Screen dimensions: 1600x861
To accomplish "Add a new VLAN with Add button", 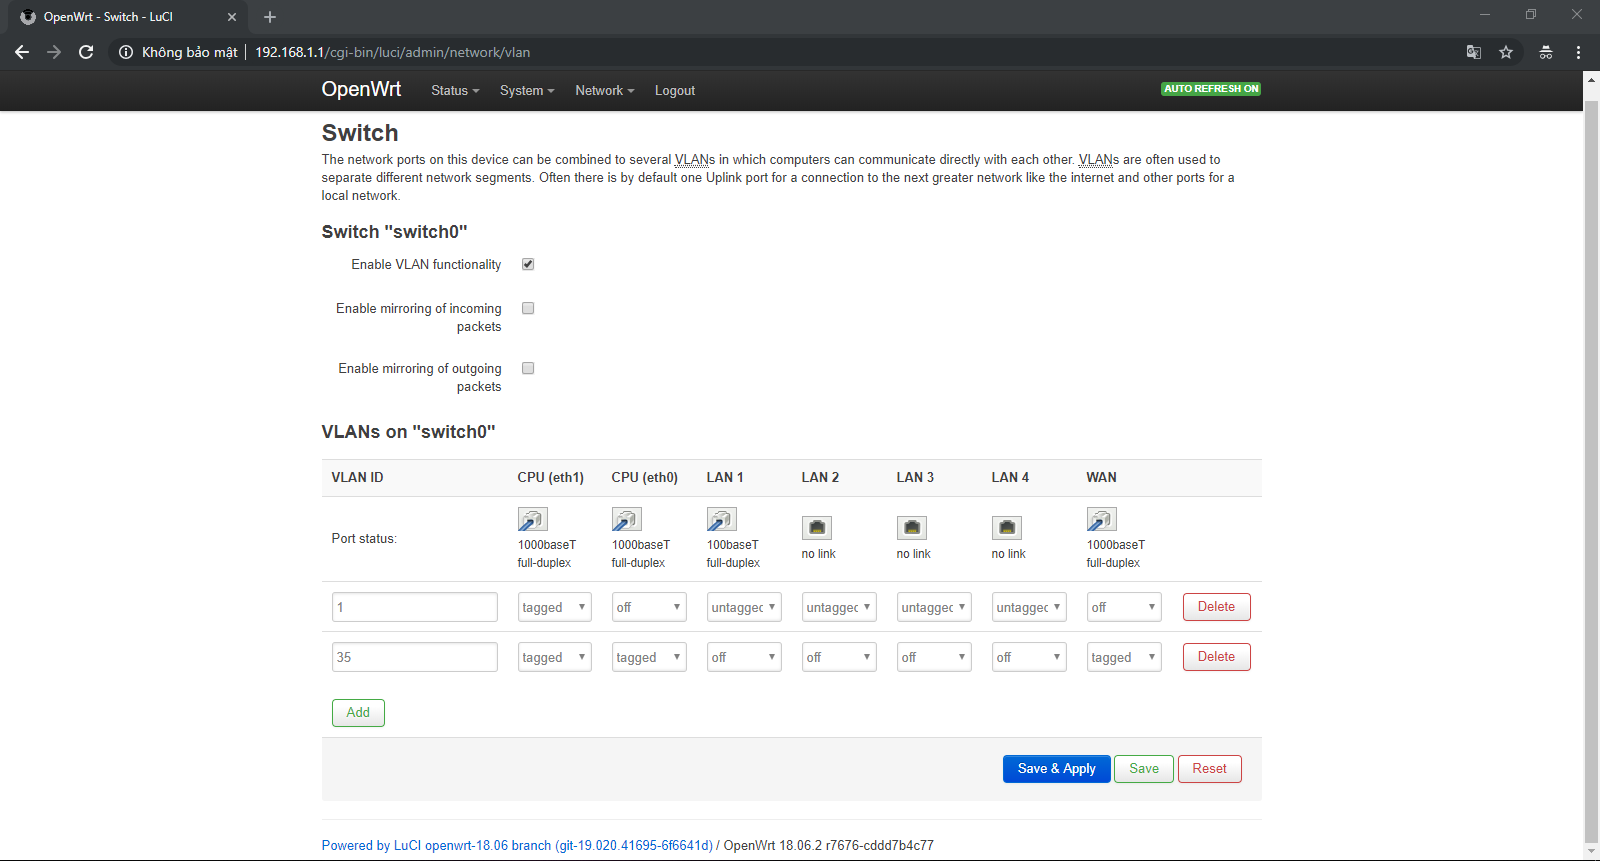I will (x=358, y=713).
